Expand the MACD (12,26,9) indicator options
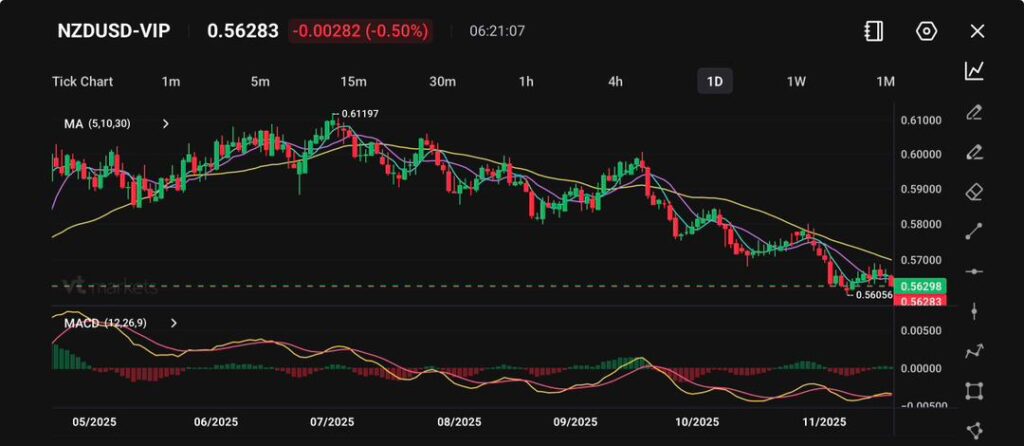 point(174,324)
